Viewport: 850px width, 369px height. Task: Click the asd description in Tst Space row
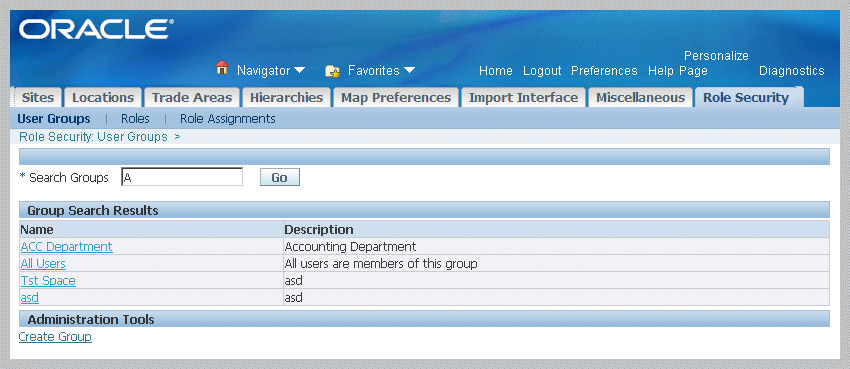point(293,281)
